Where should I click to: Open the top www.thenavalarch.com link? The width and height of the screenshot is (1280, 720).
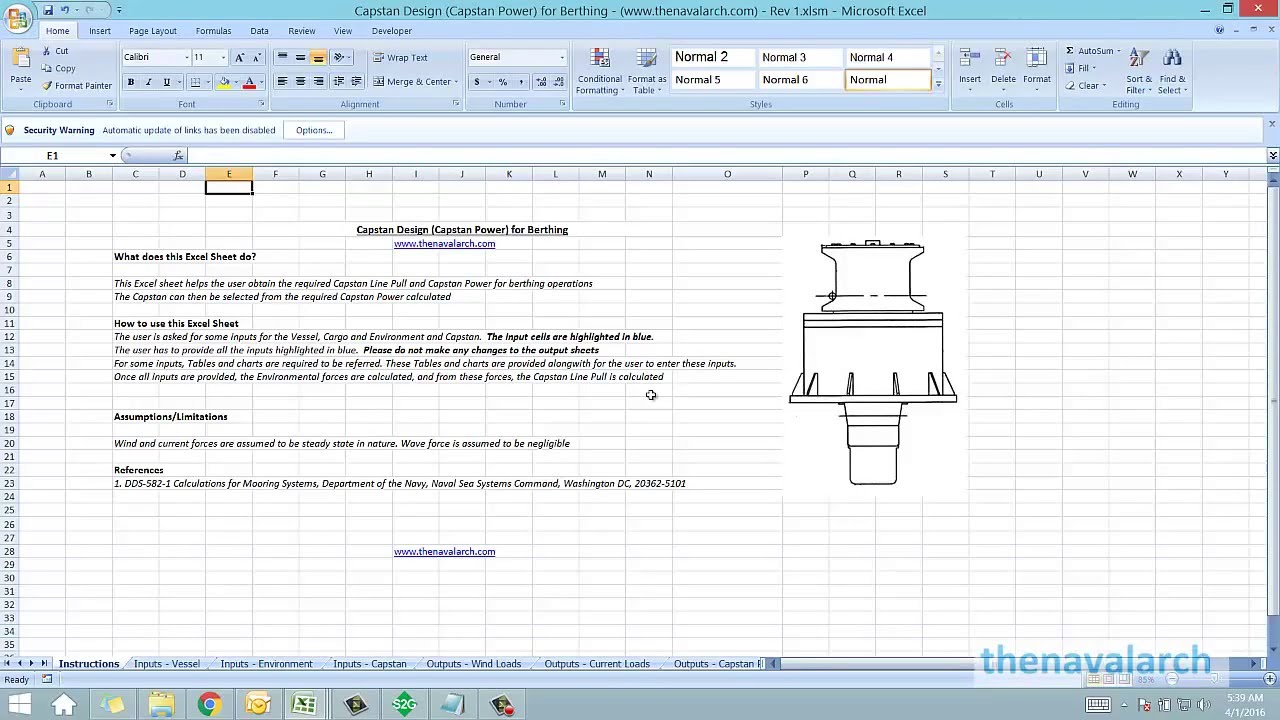[x=444, y=244]
